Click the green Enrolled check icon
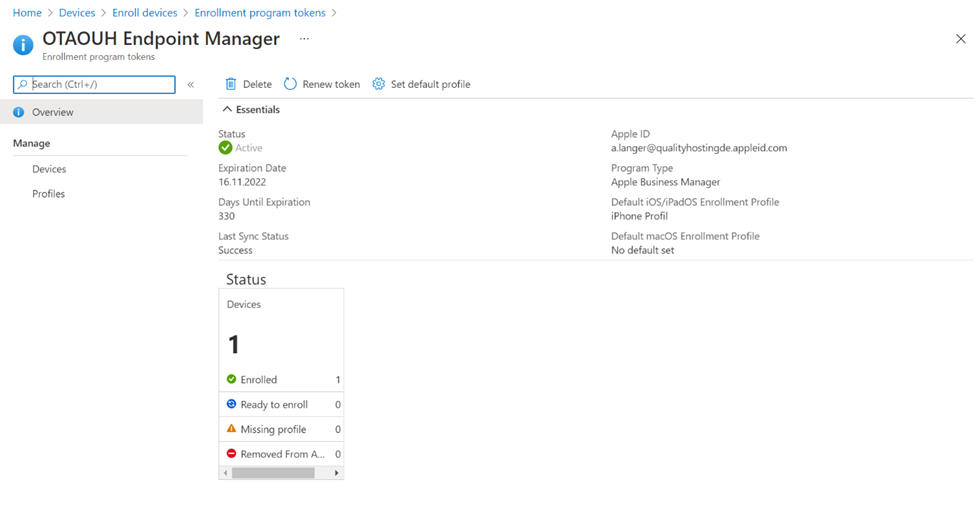This screenshot has width=977, height=514. (x=231, y=379)
